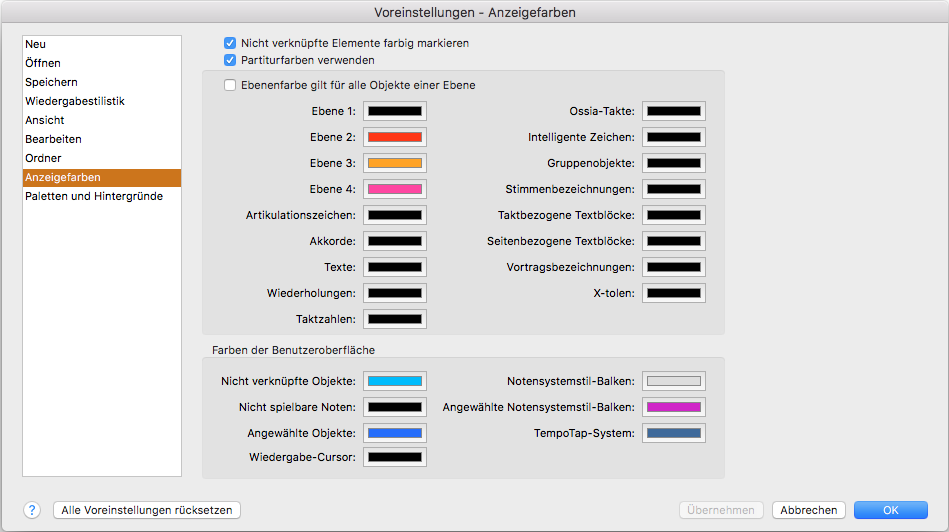The height and width of the screenshot is (532, 949).
Task: Edit Artikulationszeichen color swatch
Action: pyautogui.click(x=395, y=215)
